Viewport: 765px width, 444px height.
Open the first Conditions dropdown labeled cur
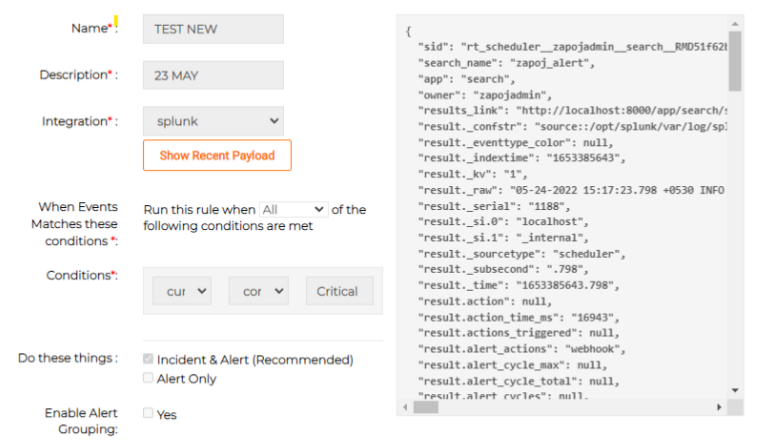(182, 291)
